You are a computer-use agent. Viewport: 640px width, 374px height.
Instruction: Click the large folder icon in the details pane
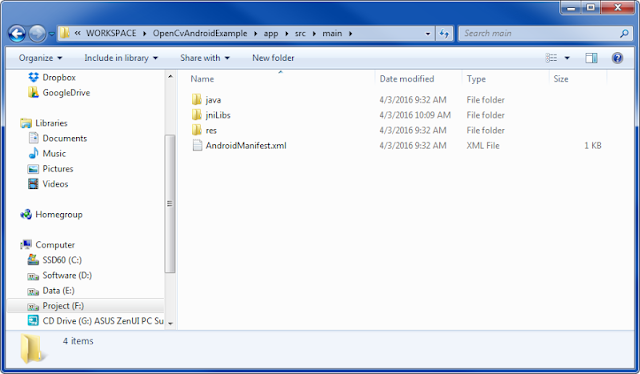point(32,349)
